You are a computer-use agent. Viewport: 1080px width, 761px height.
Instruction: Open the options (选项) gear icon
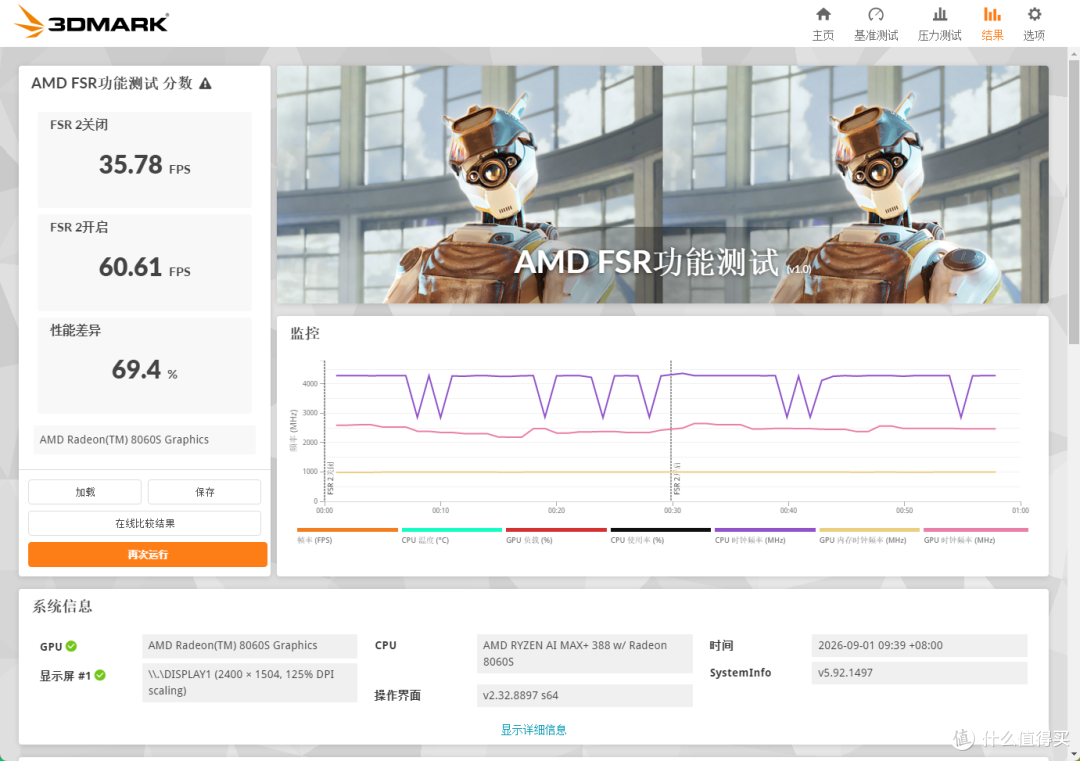(x=1034, y=14)
